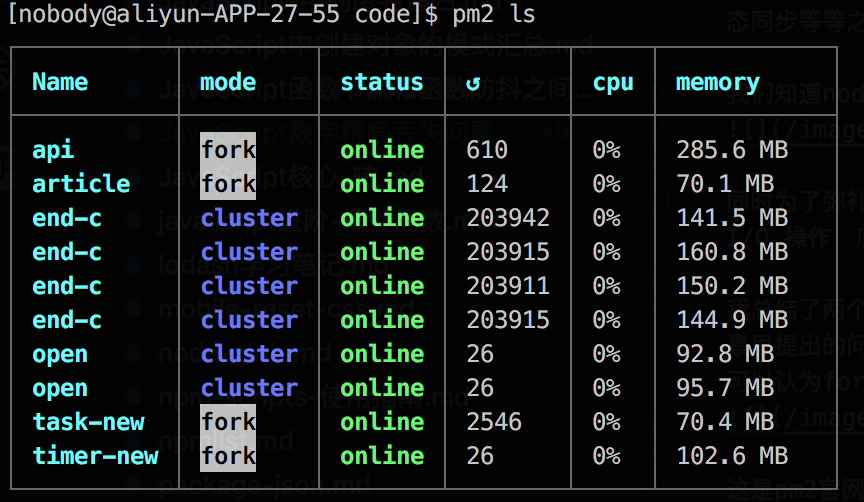Image resolution: width=864 pixels, height=502 pixels.
Task: Click the mode column header
Action: (227, 82)
